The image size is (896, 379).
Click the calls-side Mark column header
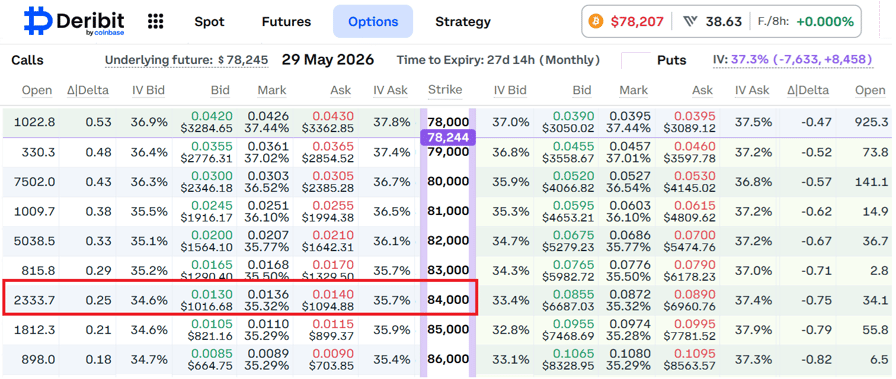[x=271, y=90]
